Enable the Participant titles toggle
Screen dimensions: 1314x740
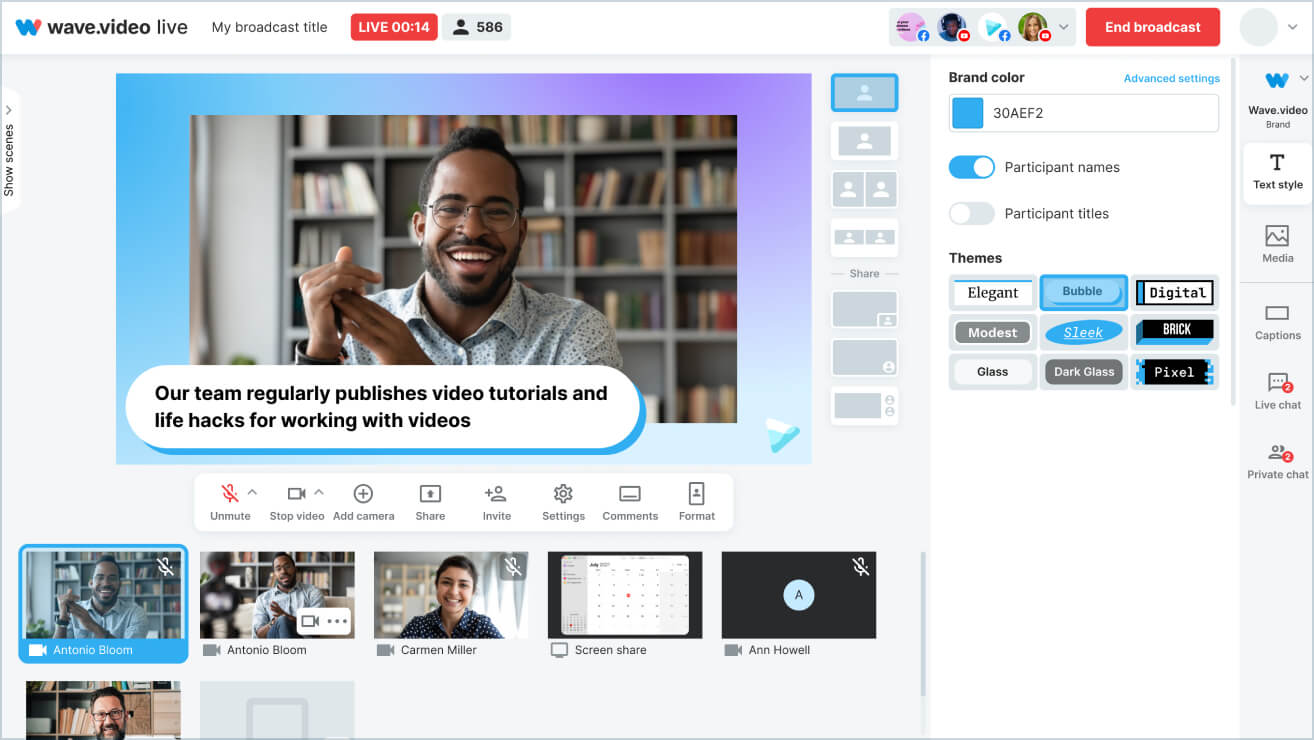click(971, 213)
